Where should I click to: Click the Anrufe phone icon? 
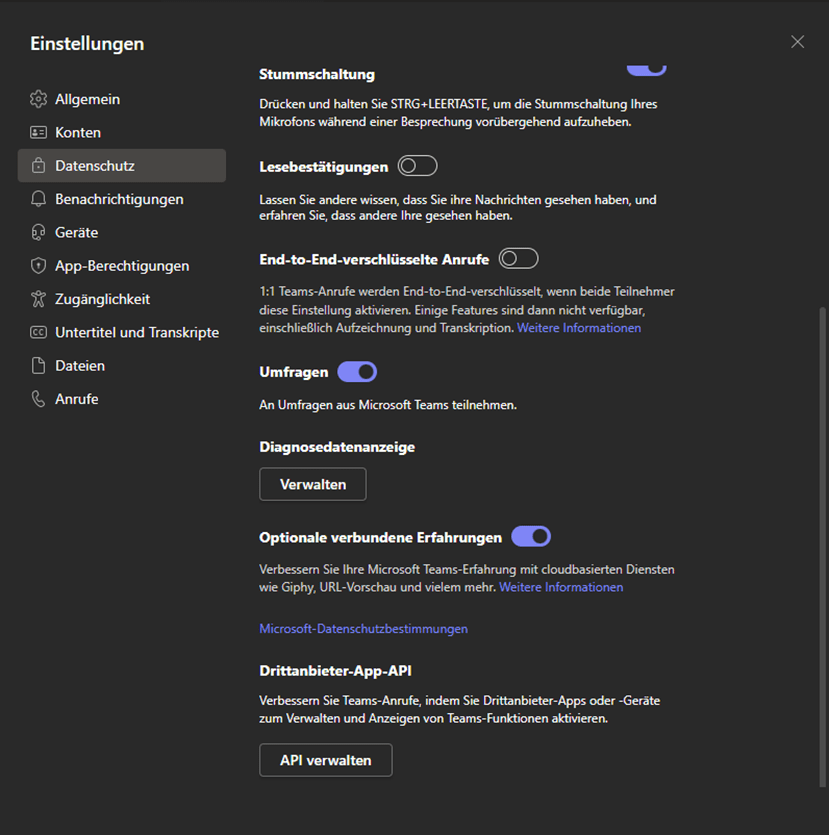click(38, 399)
